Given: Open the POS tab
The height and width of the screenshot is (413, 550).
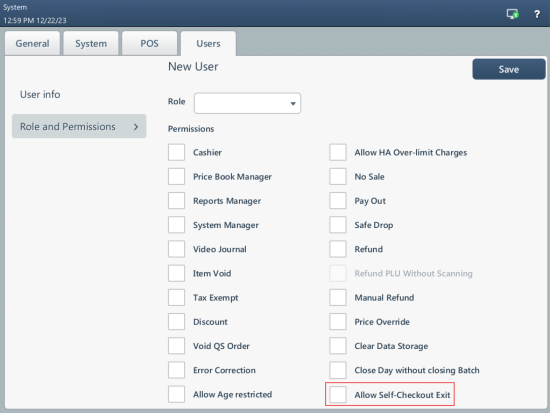Looking at the screenshot, I should (149, 44).
